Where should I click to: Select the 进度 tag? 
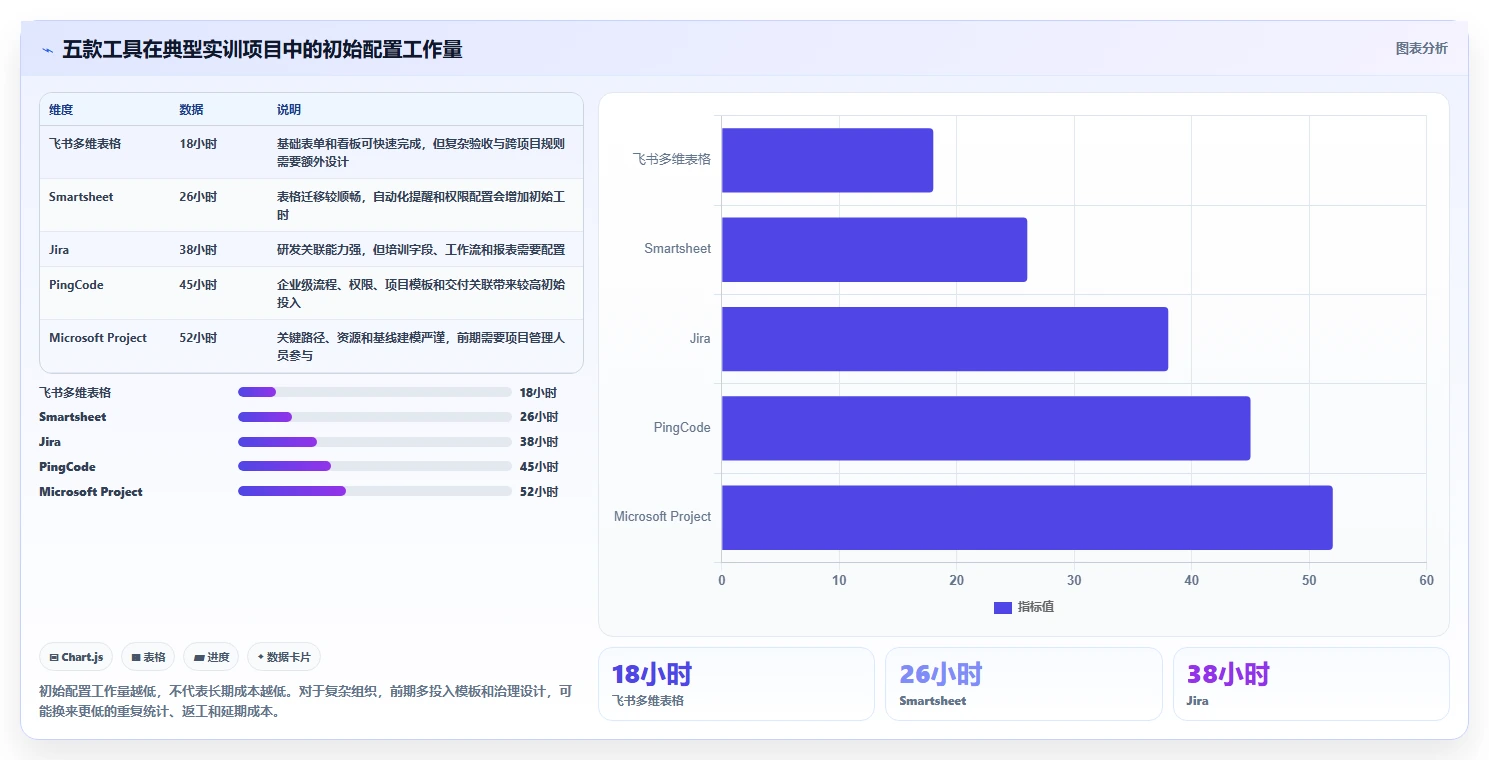(211, 657)
